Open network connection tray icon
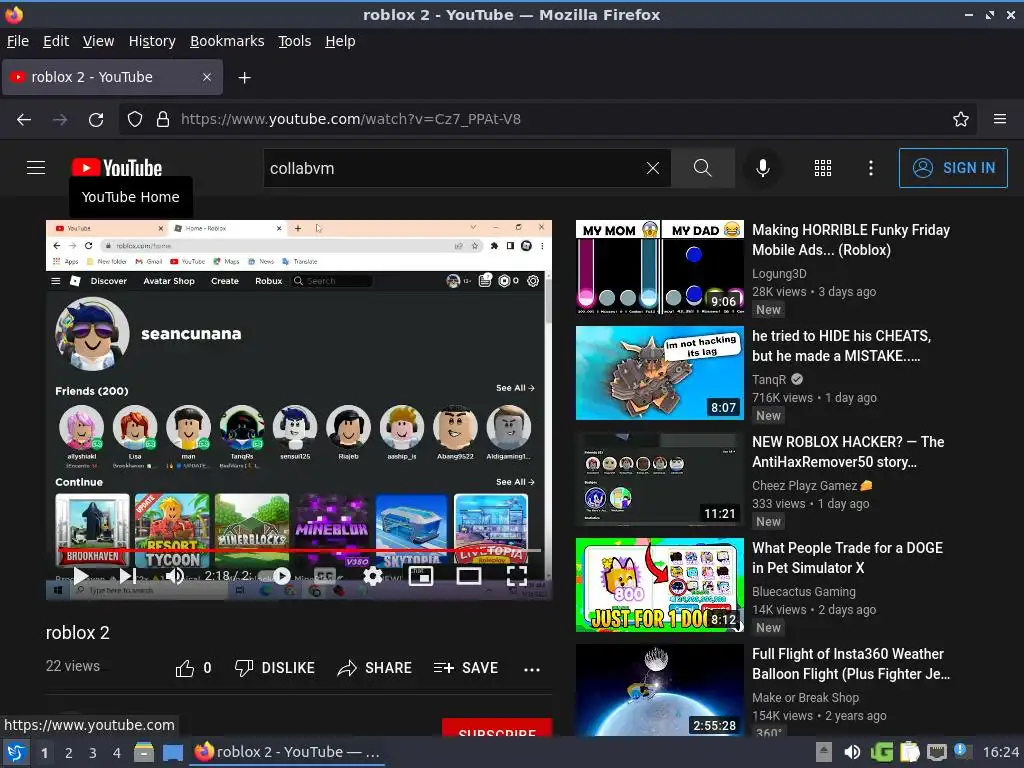 pos(937,752)
